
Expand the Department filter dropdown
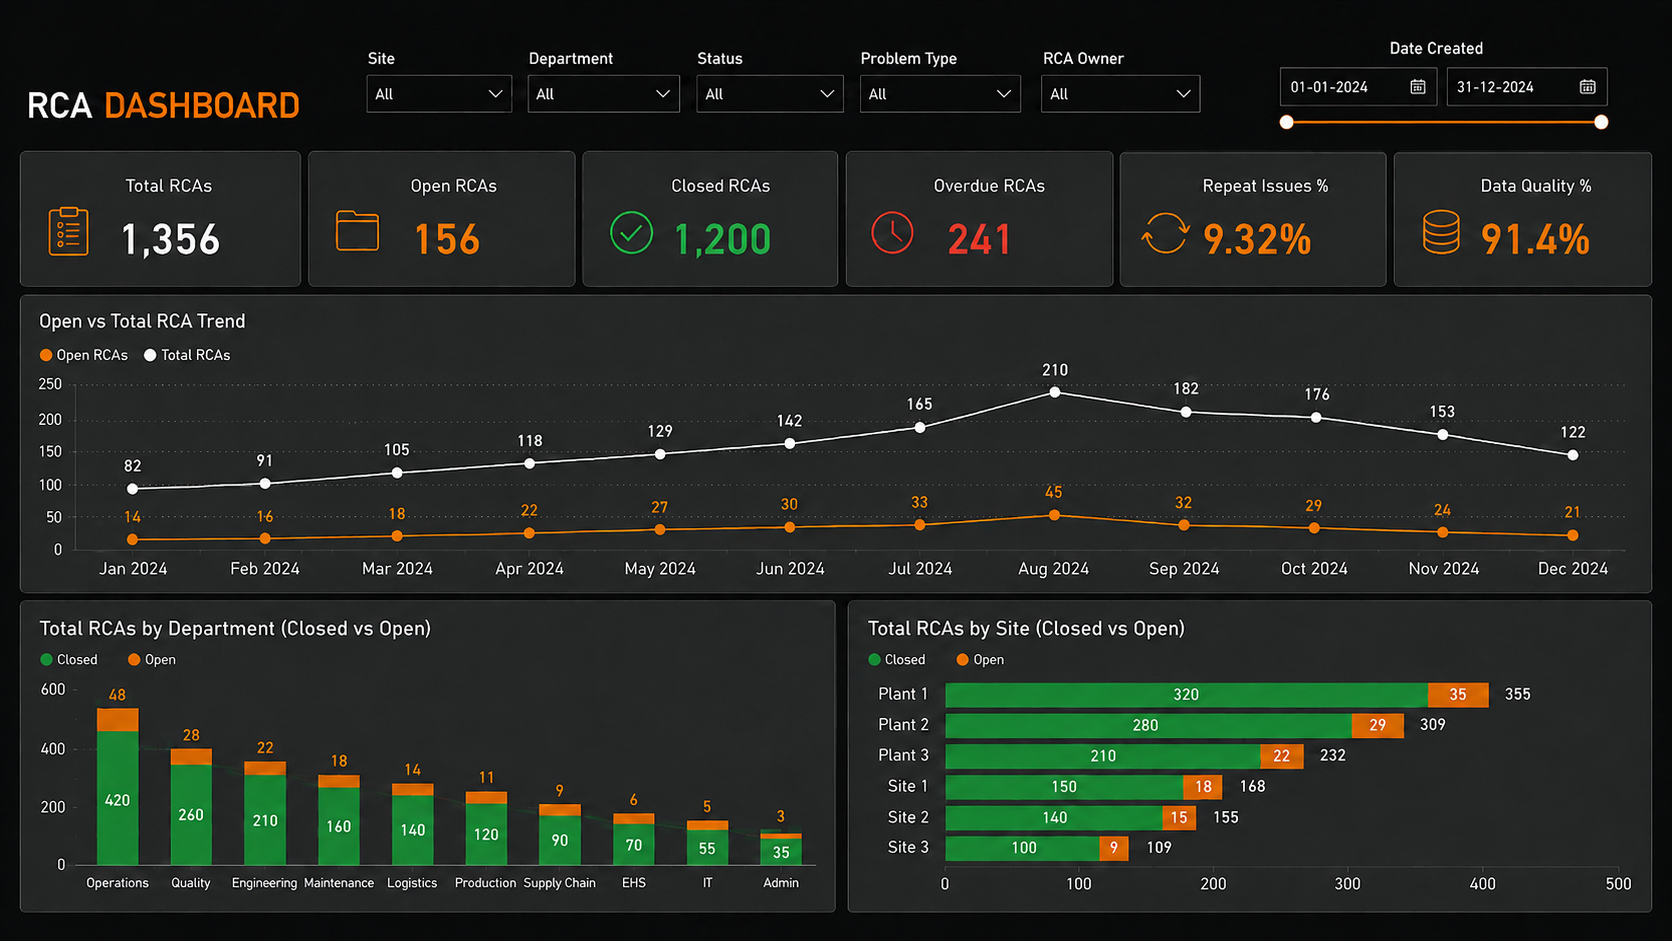tap(604, 94)
